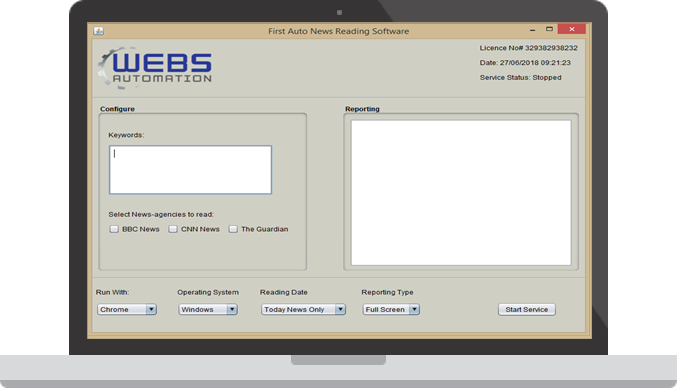
Task: Click the Keywords: label
Action: click(x=126, y=135)
